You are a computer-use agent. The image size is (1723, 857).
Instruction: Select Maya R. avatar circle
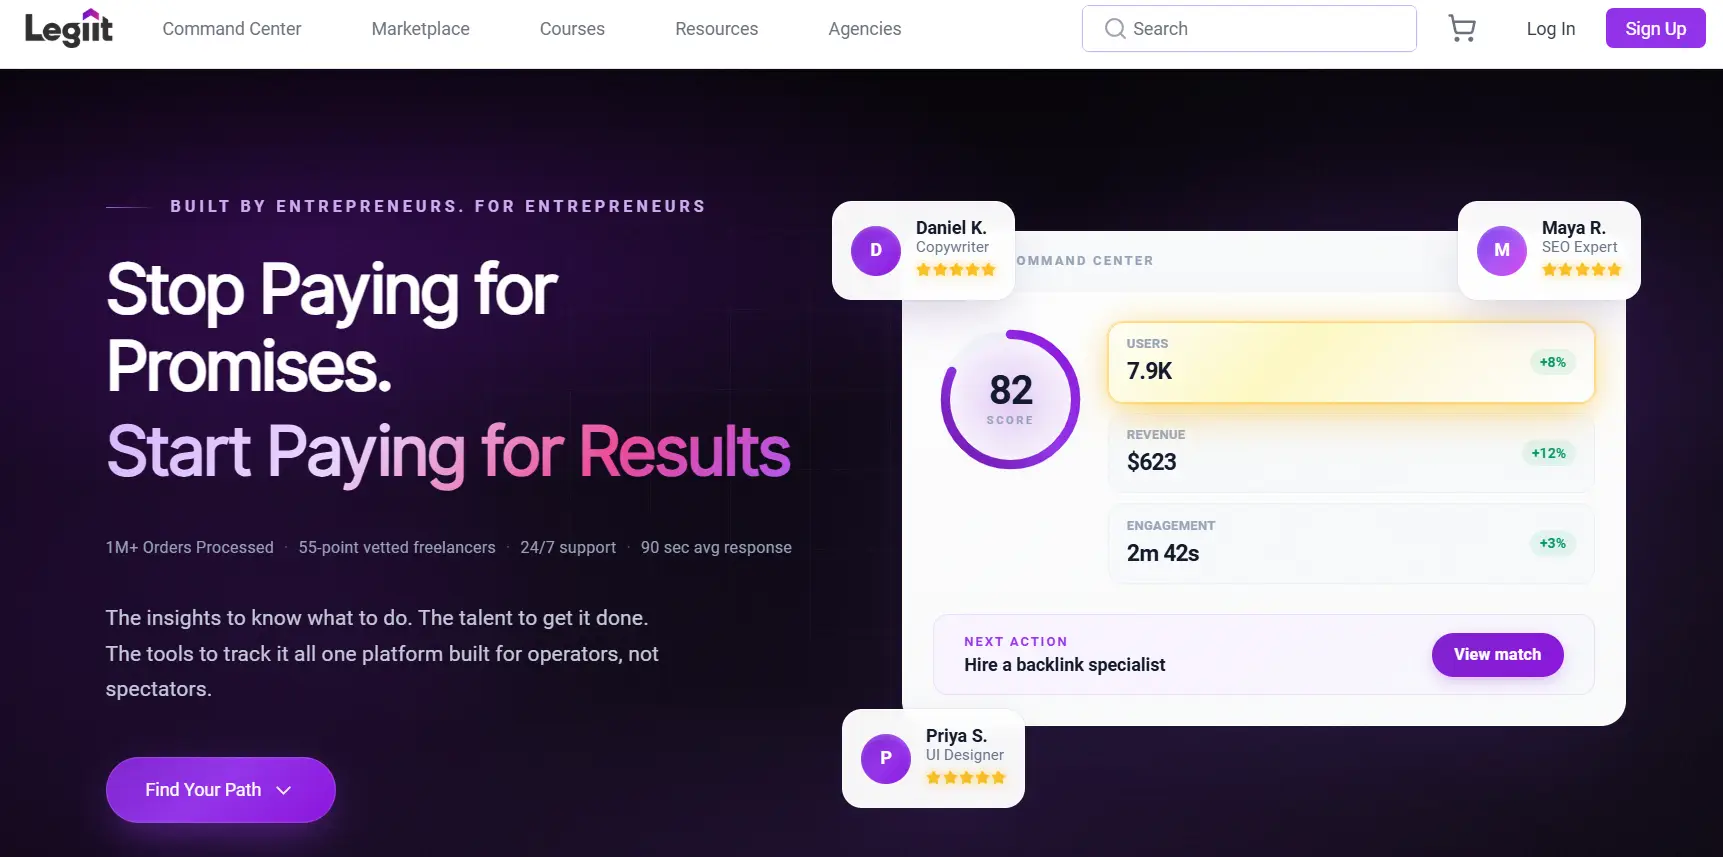coord(1502,250)
